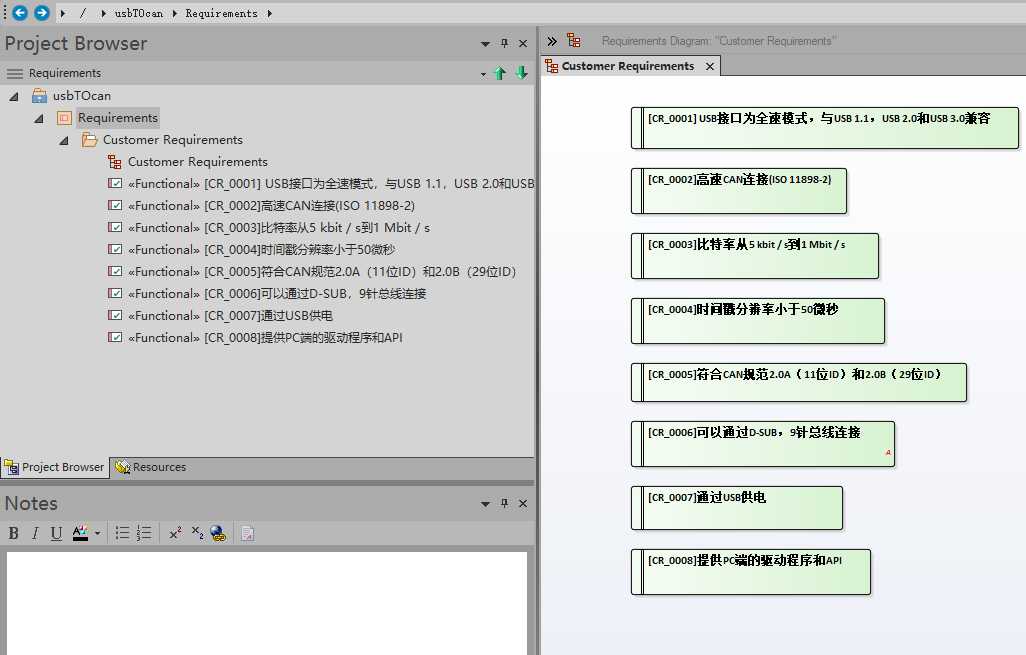Collapse the usbTOcan root node
The image size is (1026, 655).
click(x=14, y=96)
